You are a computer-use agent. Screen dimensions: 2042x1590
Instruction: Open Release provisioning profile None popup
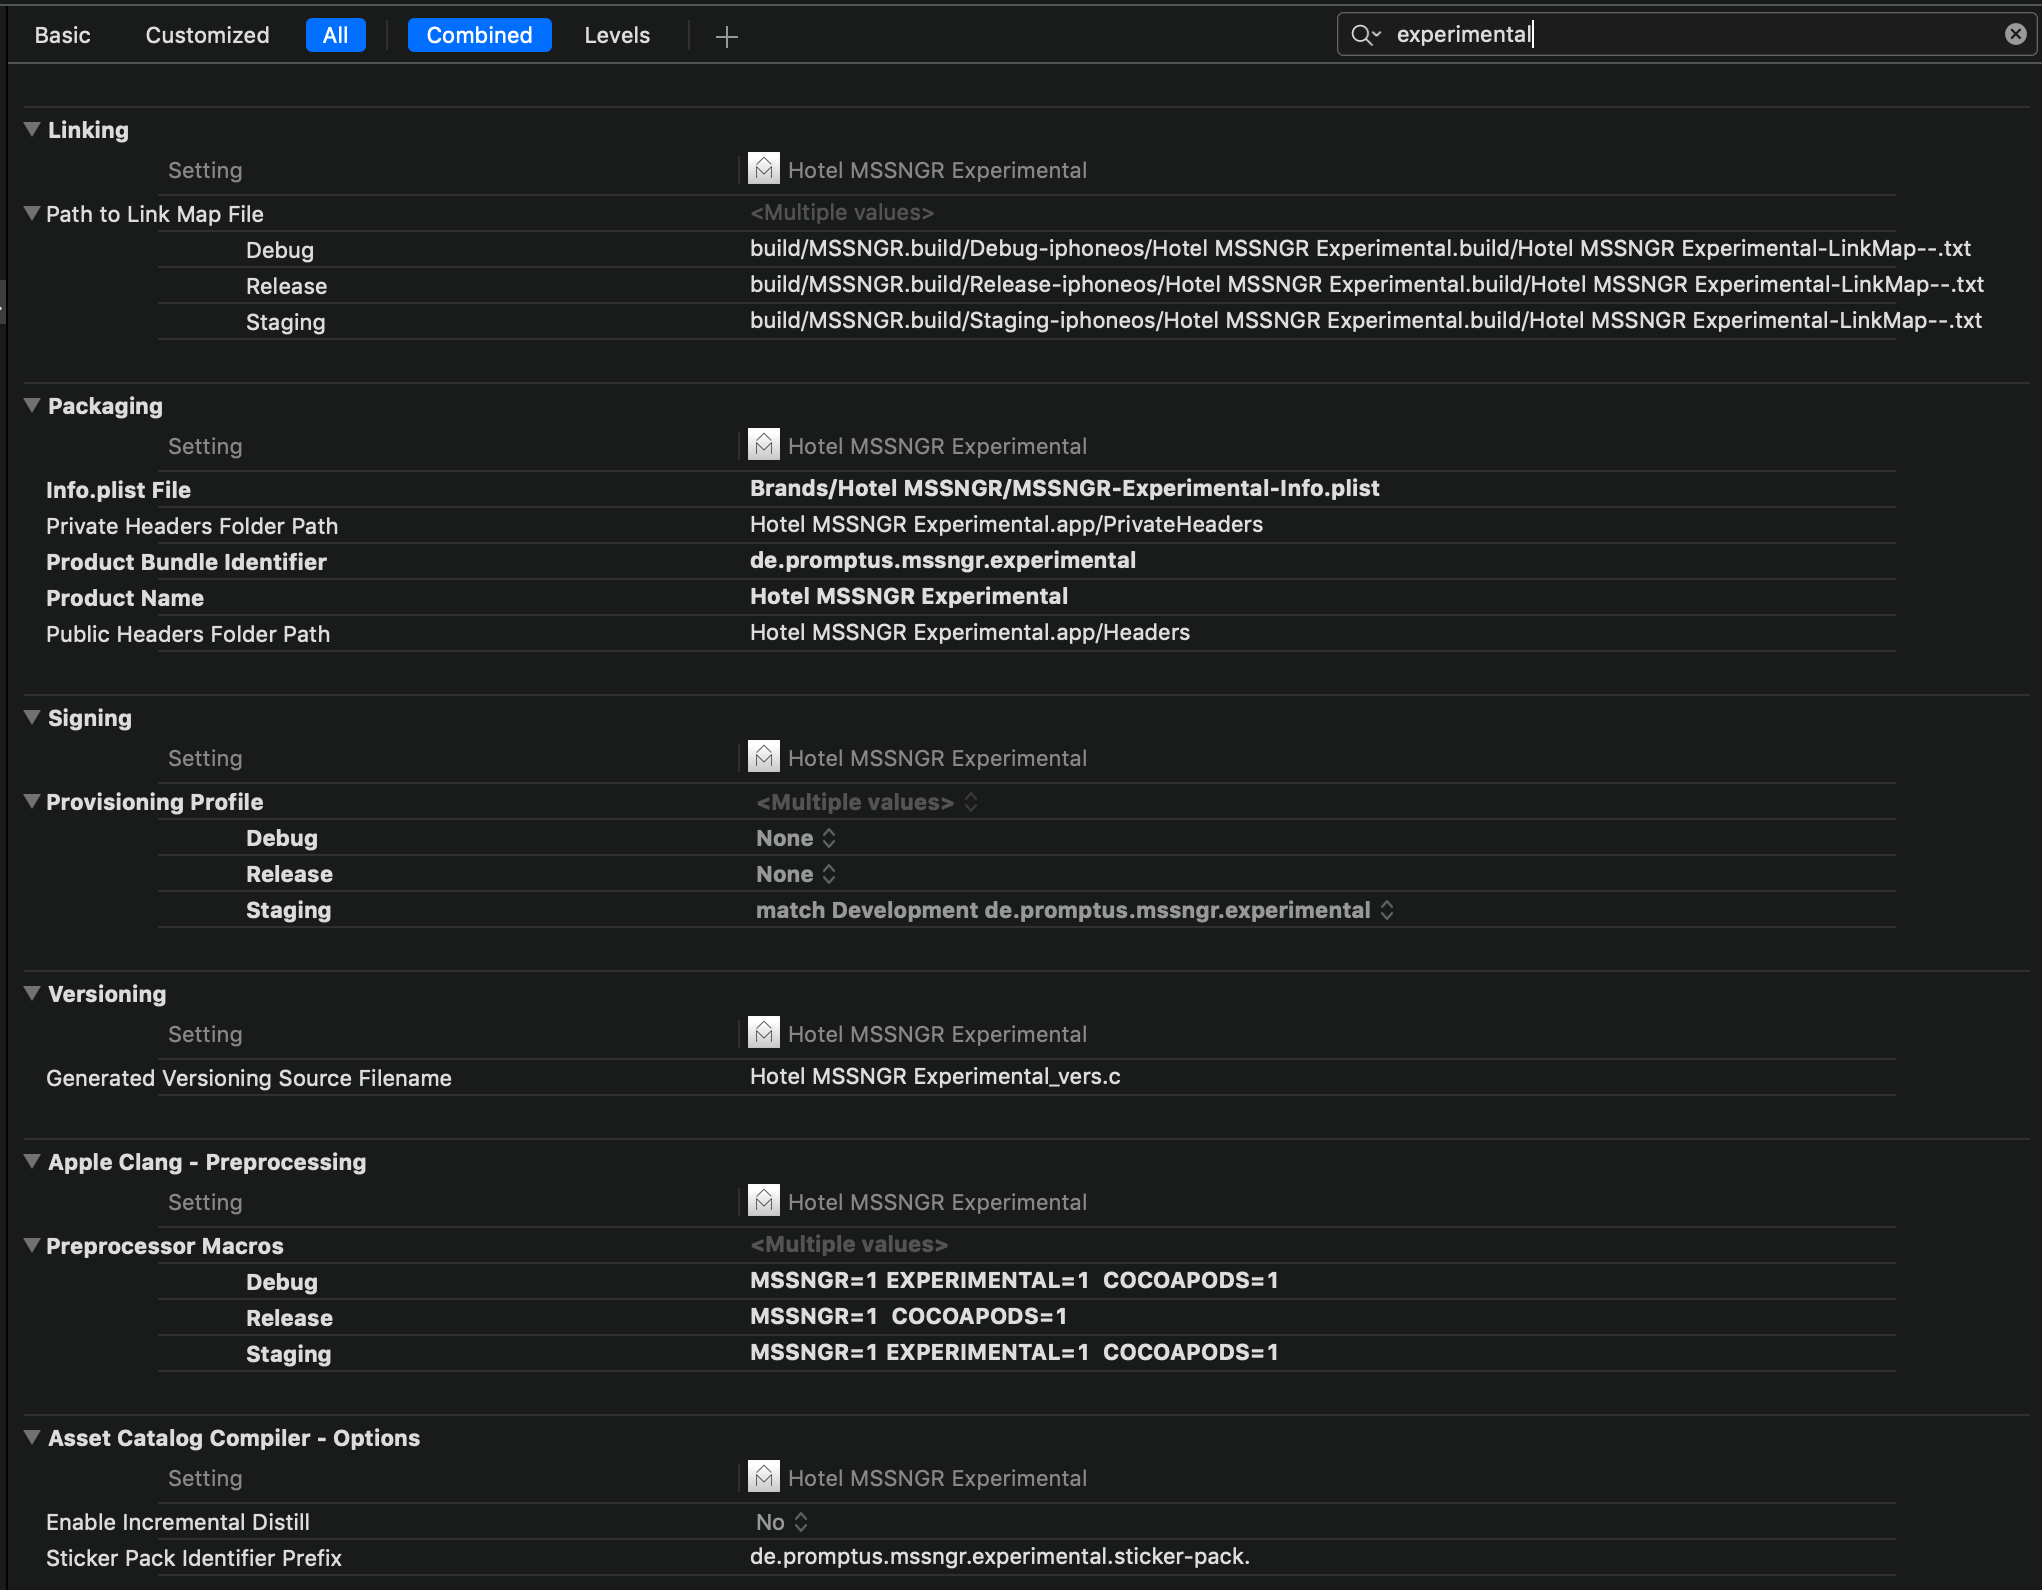pos(796,874)
